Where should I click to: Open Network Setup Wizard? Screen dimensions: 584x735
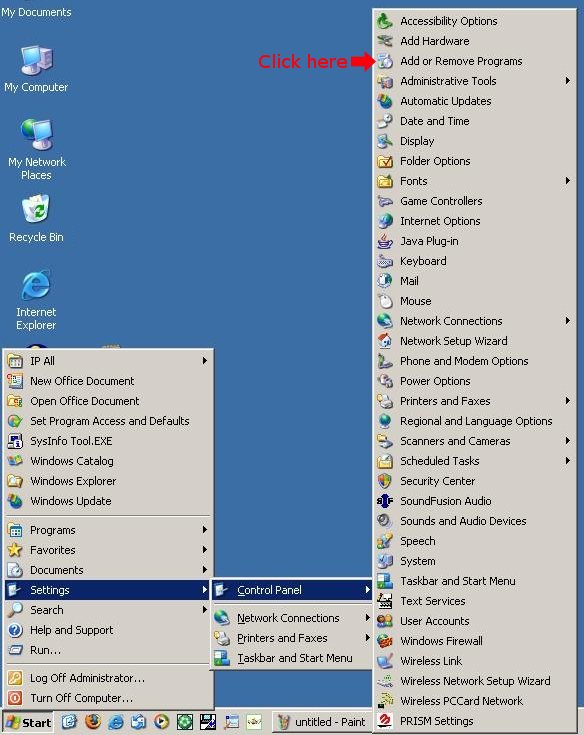[x=475, y=341]
